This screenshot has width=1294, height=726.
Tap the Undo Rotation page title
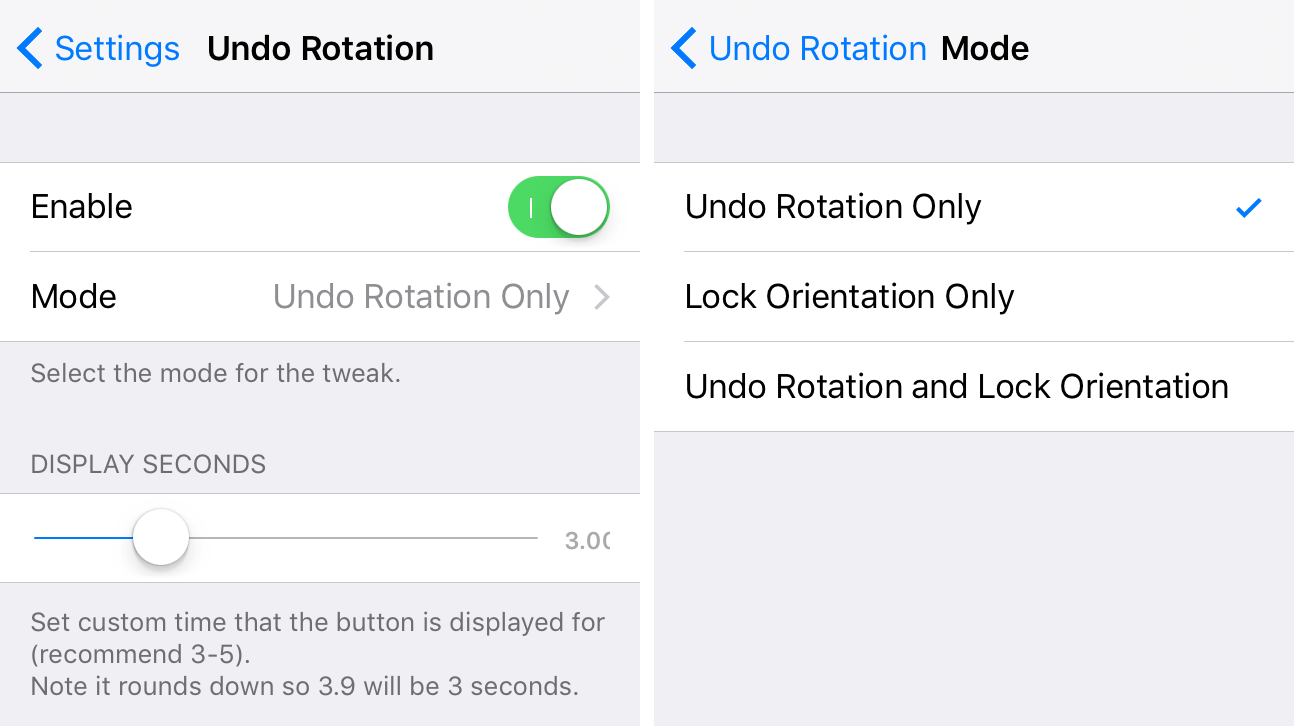tap(320, 47)
